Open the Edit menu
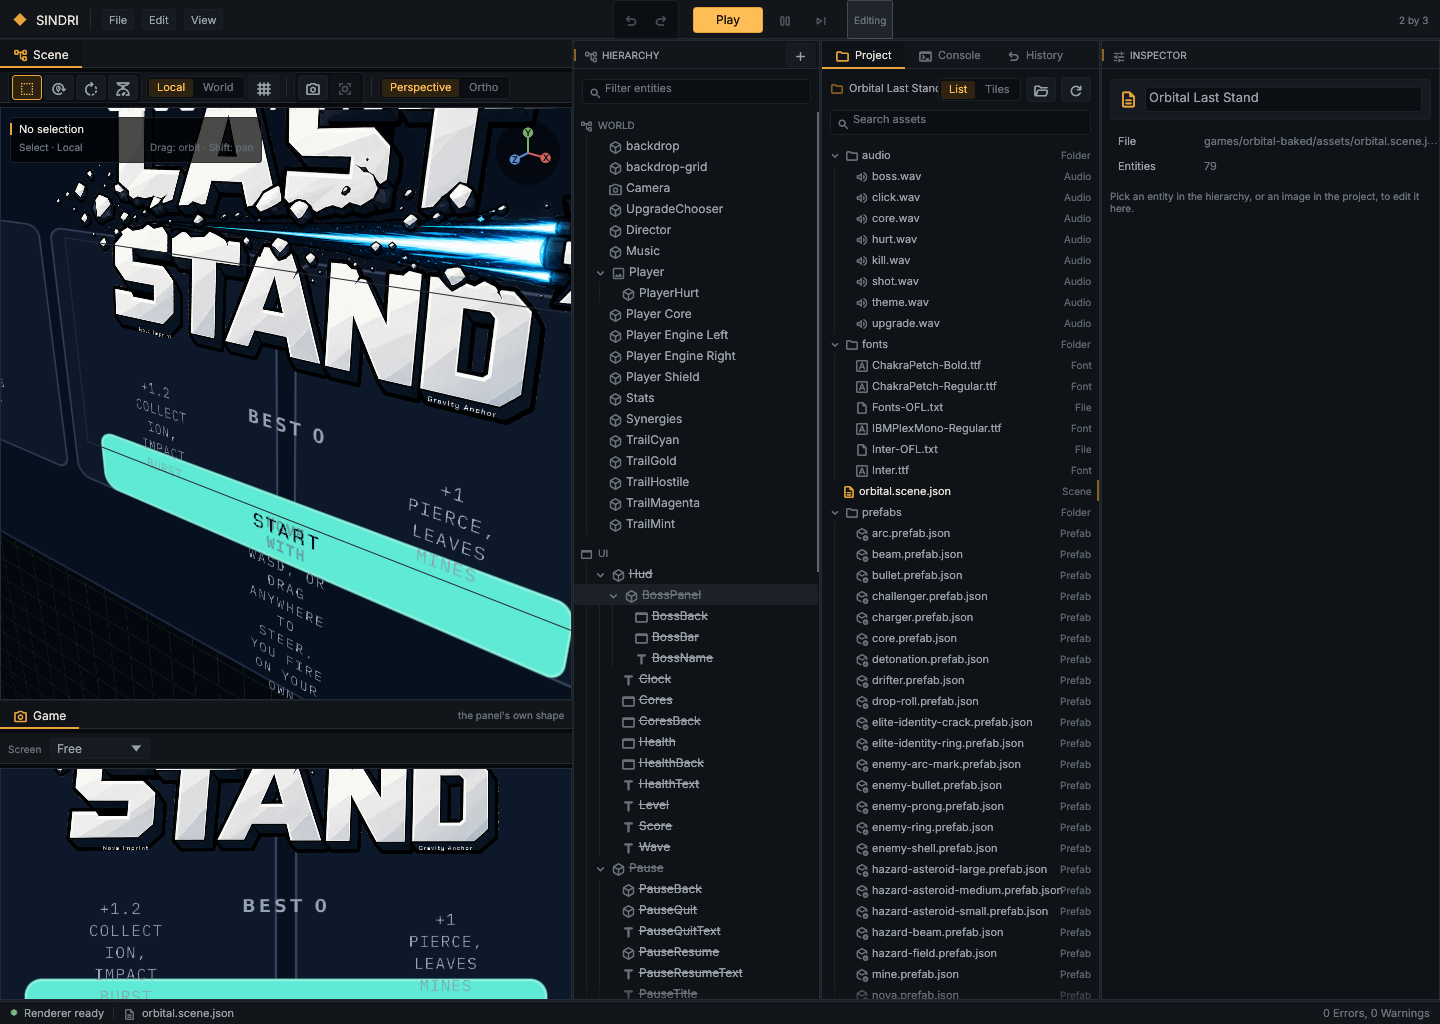The image size is (1440, 1024). (x=159, y=20)
